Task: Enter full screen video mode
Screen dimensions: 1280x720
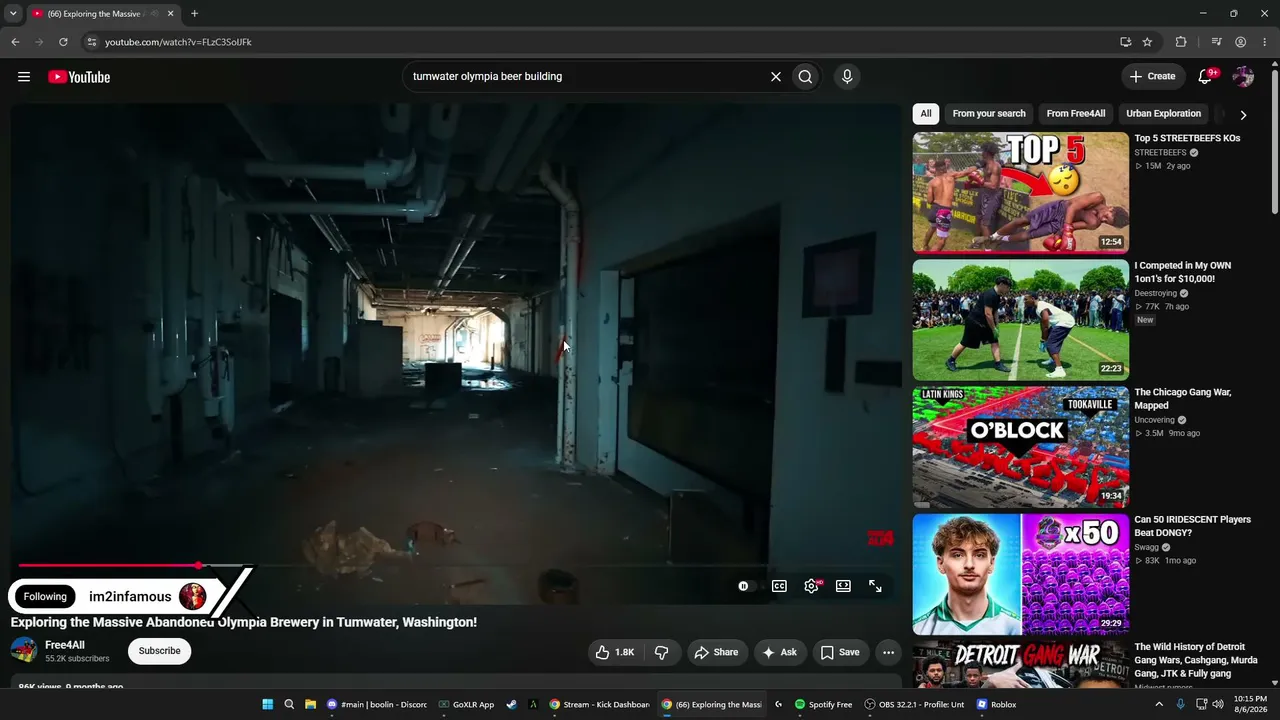Action: [x=875, y=586]
